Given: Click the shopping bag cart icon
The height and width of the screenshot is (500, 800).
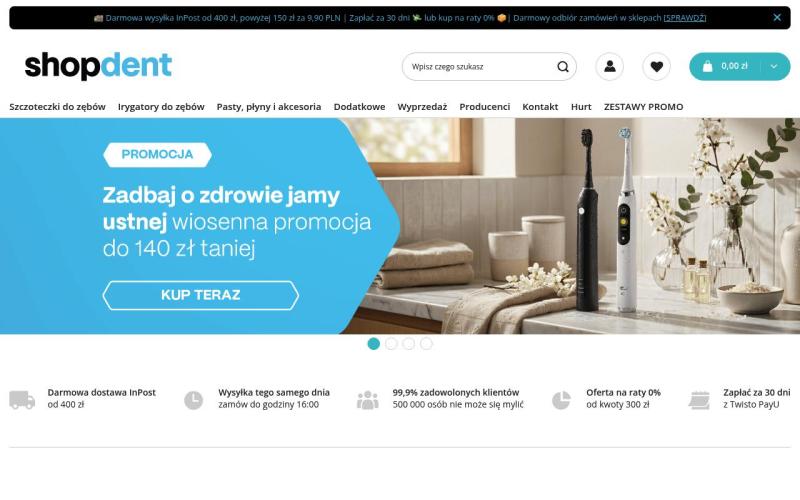Looking at the screenshot, I should [x=707, y=66].
